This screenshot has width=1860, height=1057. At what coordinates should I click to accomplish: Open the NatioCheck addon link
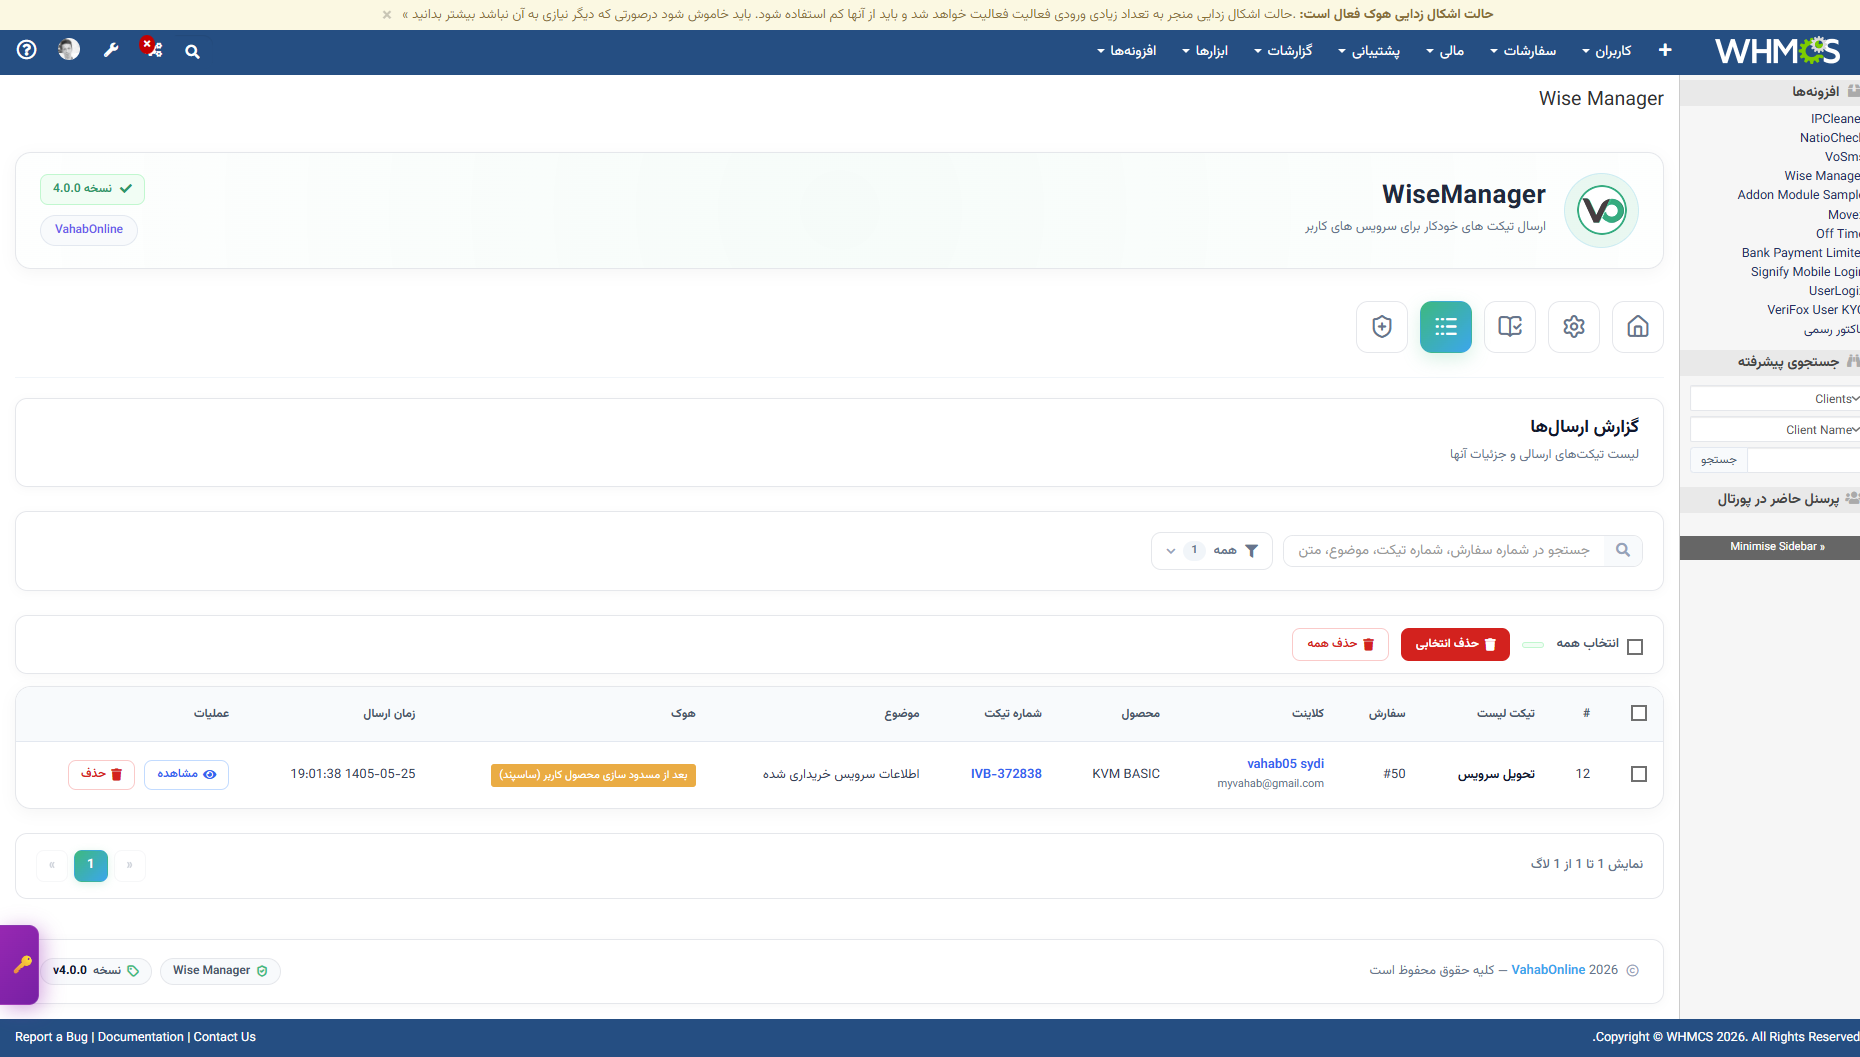pyautogui.click(x=1830, y=138)
